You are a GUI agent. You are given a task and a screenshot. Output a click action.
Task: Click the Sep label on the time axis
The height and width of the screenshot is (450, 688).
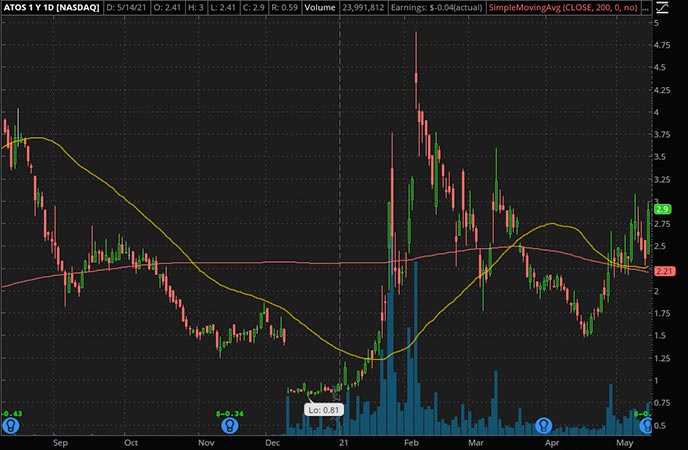click(x=60, y=443)
